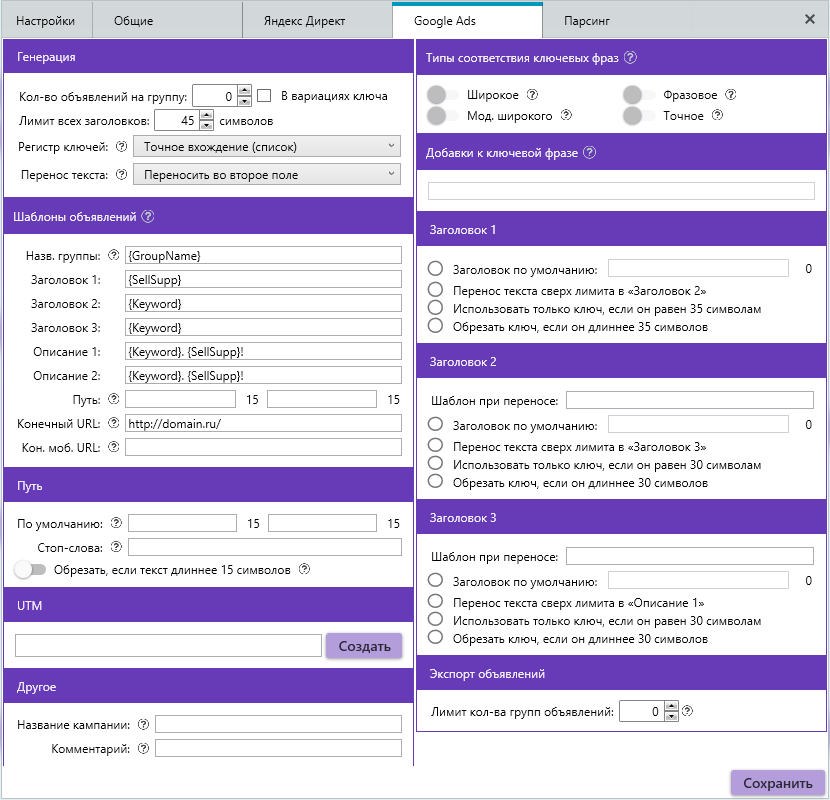
Task: Enable the Широкое match type toggle
Action: click(x=443, y=95)
